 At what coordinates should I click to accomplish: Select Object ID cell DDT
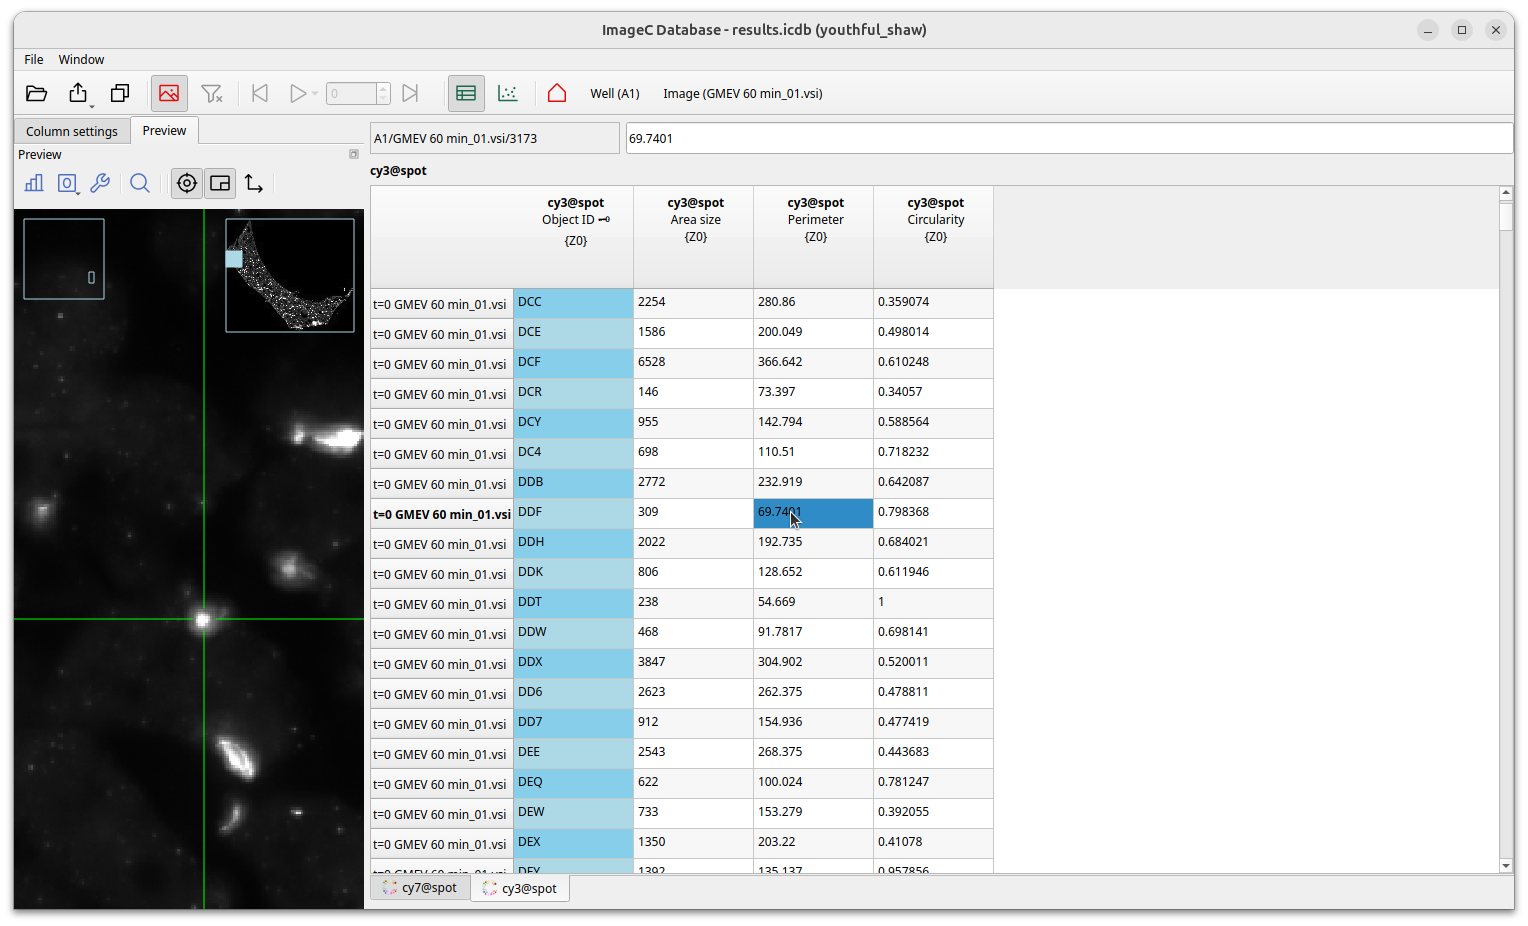point(573,603)
